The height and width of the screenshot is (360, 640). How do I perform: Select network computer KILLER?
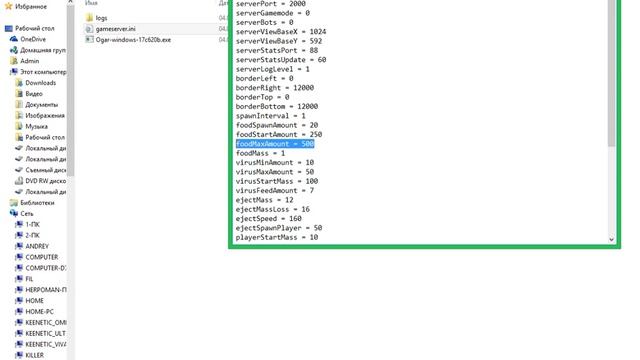pos(29,355)
